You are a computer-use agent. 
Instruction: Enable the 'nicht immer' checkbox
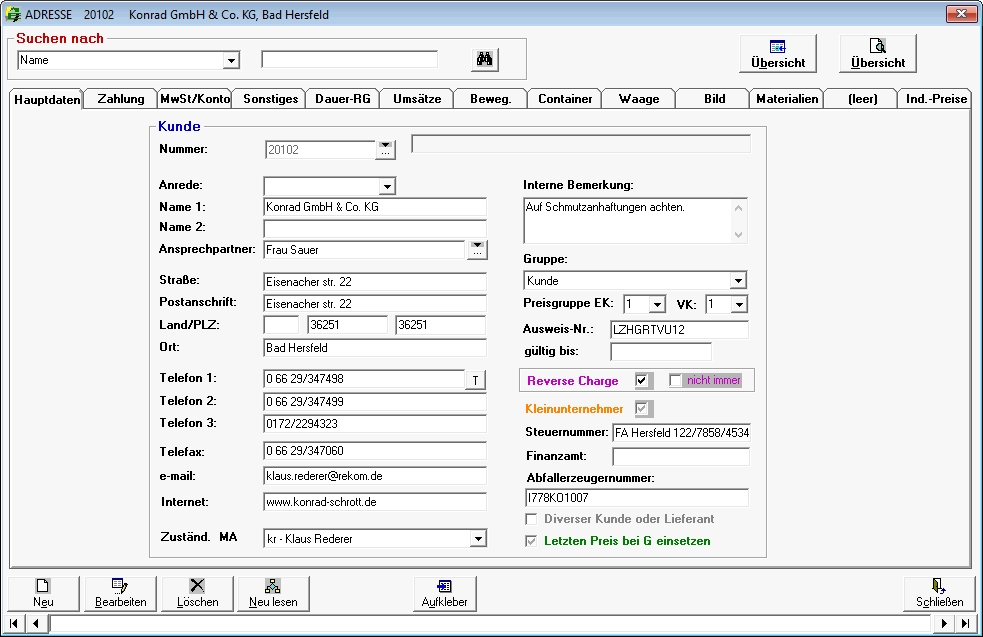676,381
